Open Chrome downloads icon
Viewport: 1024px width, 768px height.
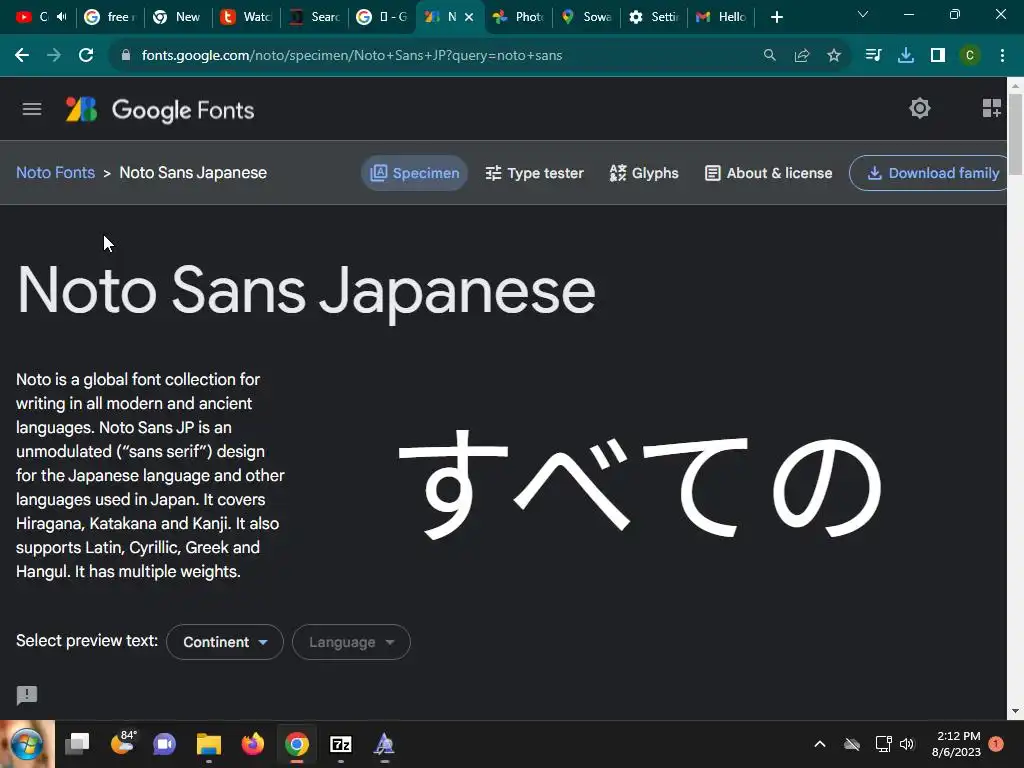906,56
